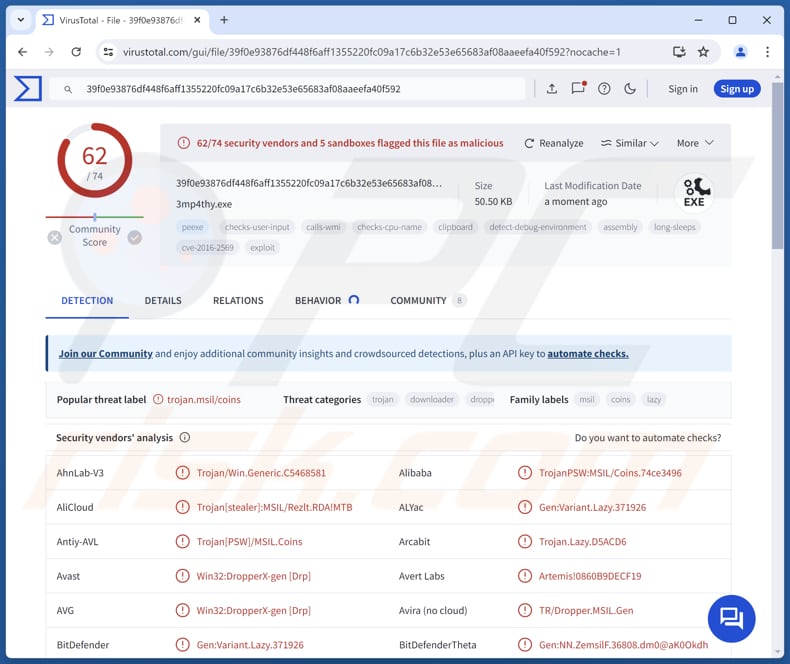790x664 pixels.
Task: Click Avira's TR/Dropper.MSIL.Gen result
Action: coord(586,611)
